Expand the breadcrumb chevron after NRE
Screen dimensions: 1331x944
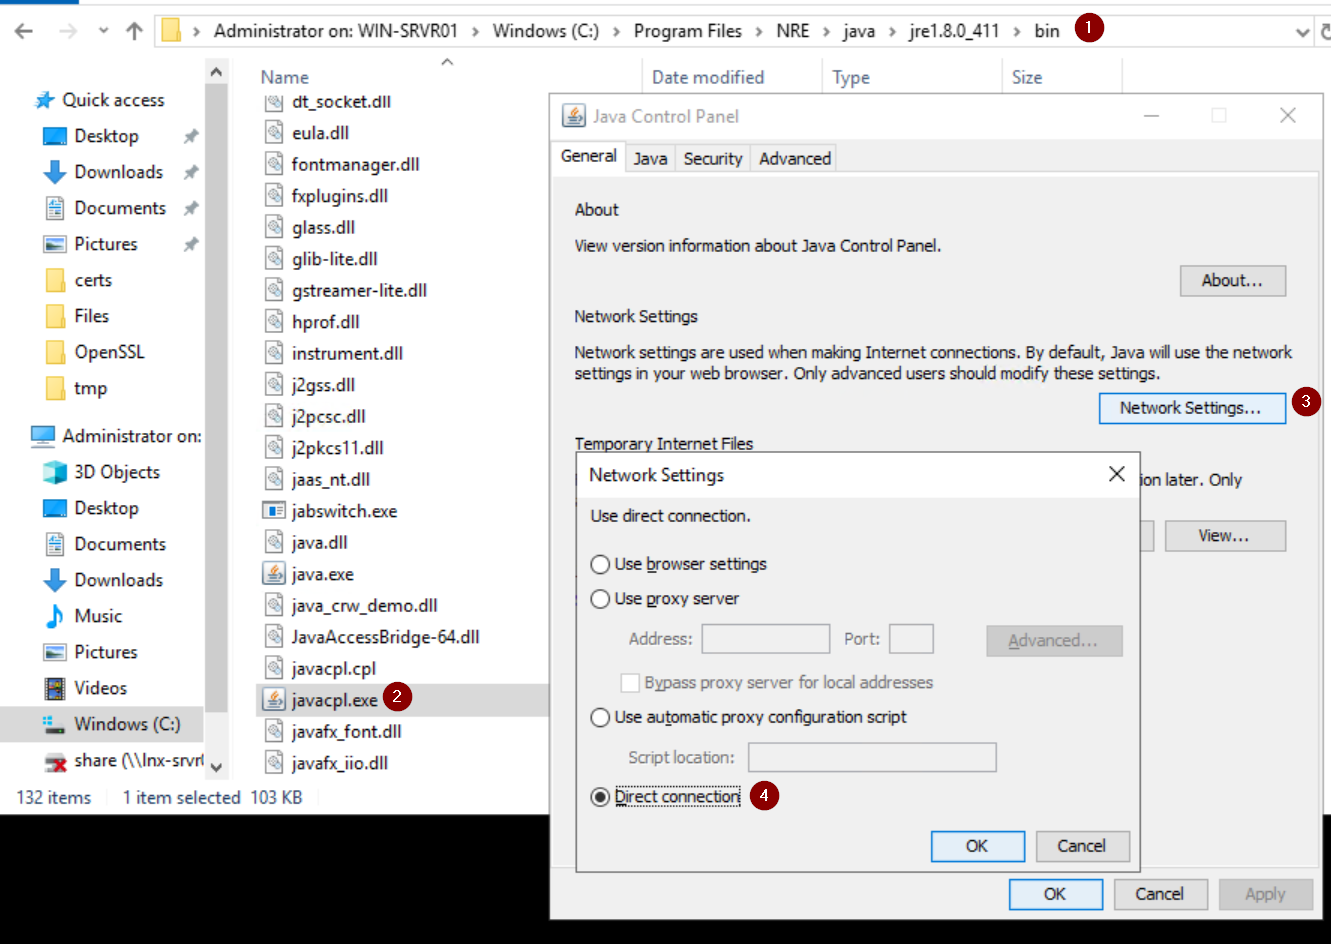827,32
